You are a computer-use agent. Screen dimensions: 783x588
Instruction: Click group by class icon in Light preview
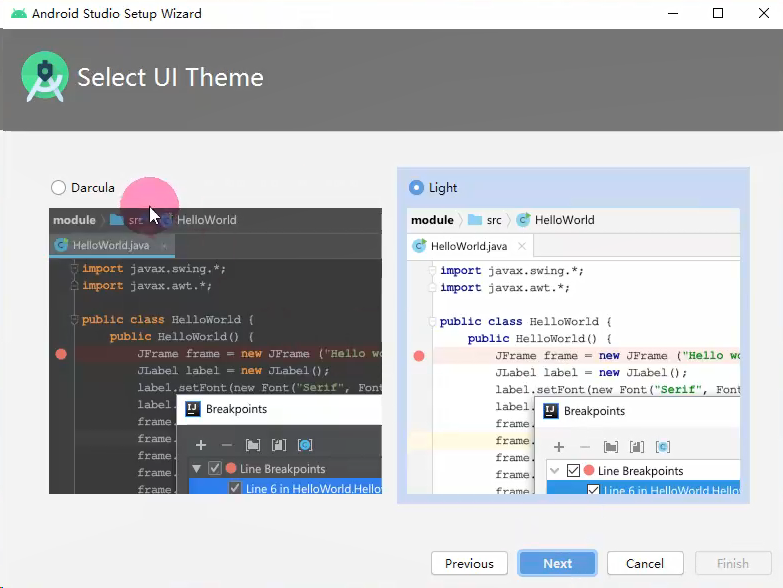coord(663,447)
